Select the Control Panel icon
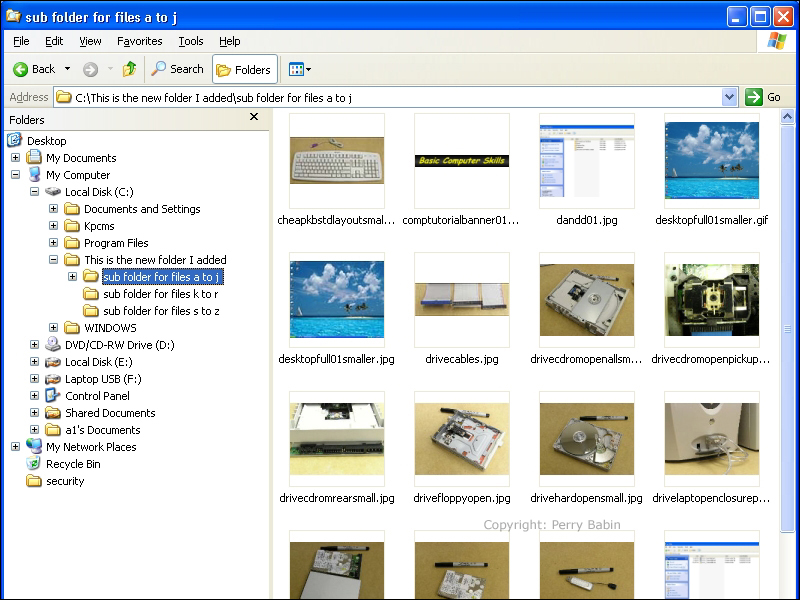The height and width of the screenshot is (600, 800). point(53,395)
